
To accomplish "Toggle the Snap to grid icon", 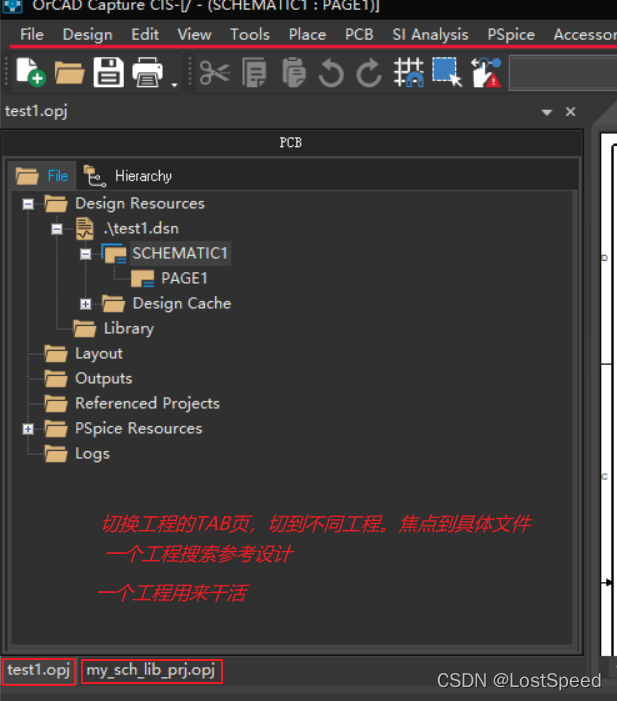I will coord(408,72).
